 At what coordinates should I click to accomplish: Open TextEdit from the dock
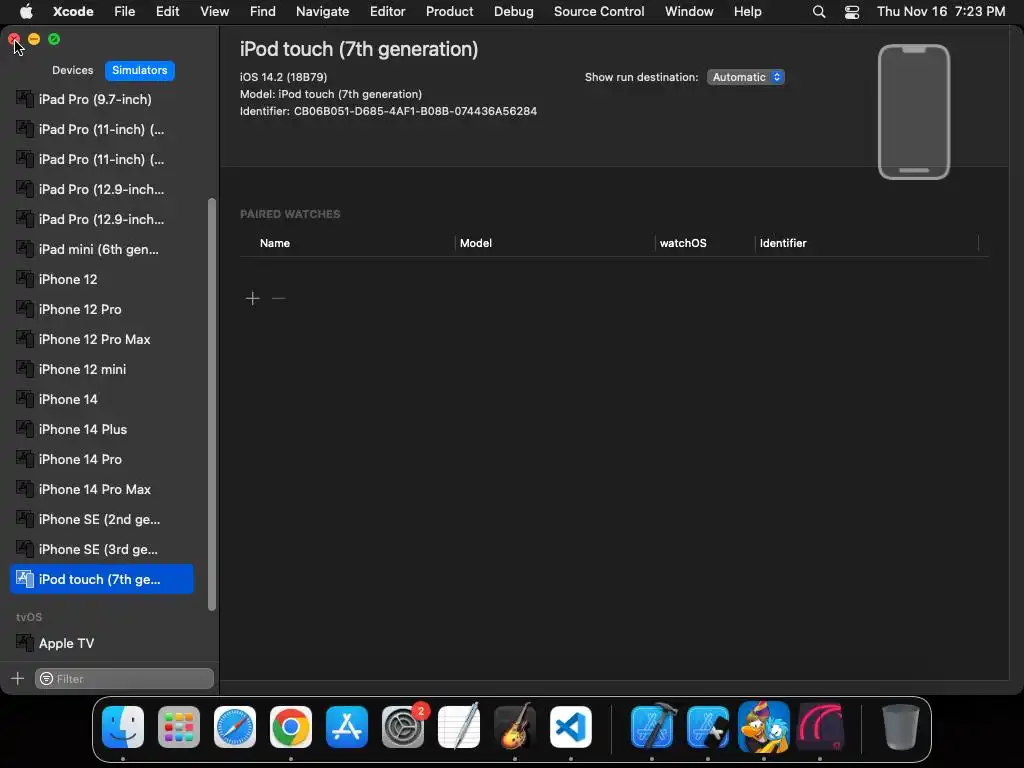(x=459, y=727)
